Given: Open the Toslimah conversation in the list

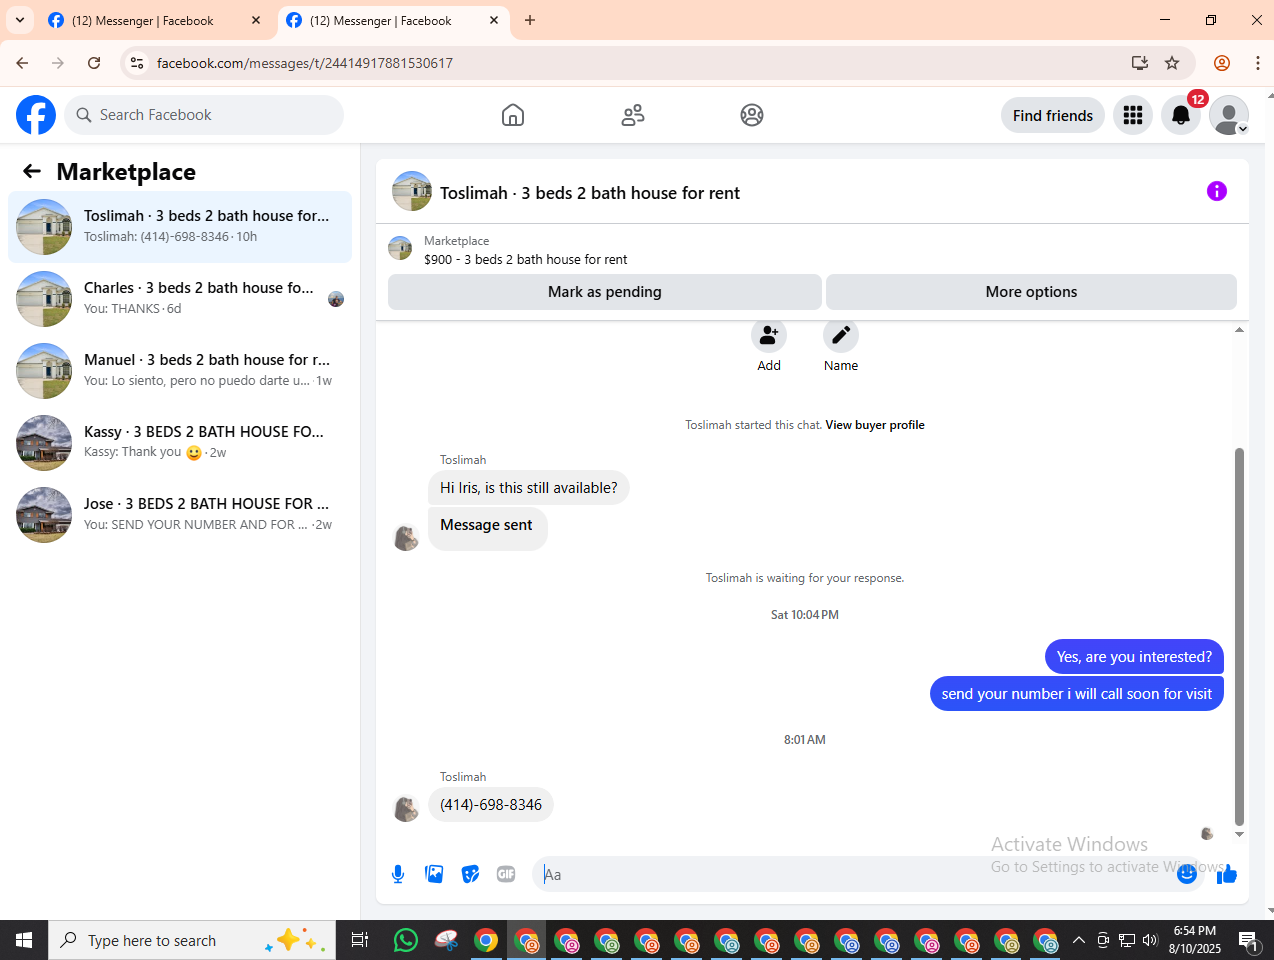Looking at the screenshot, I should 180,227.
